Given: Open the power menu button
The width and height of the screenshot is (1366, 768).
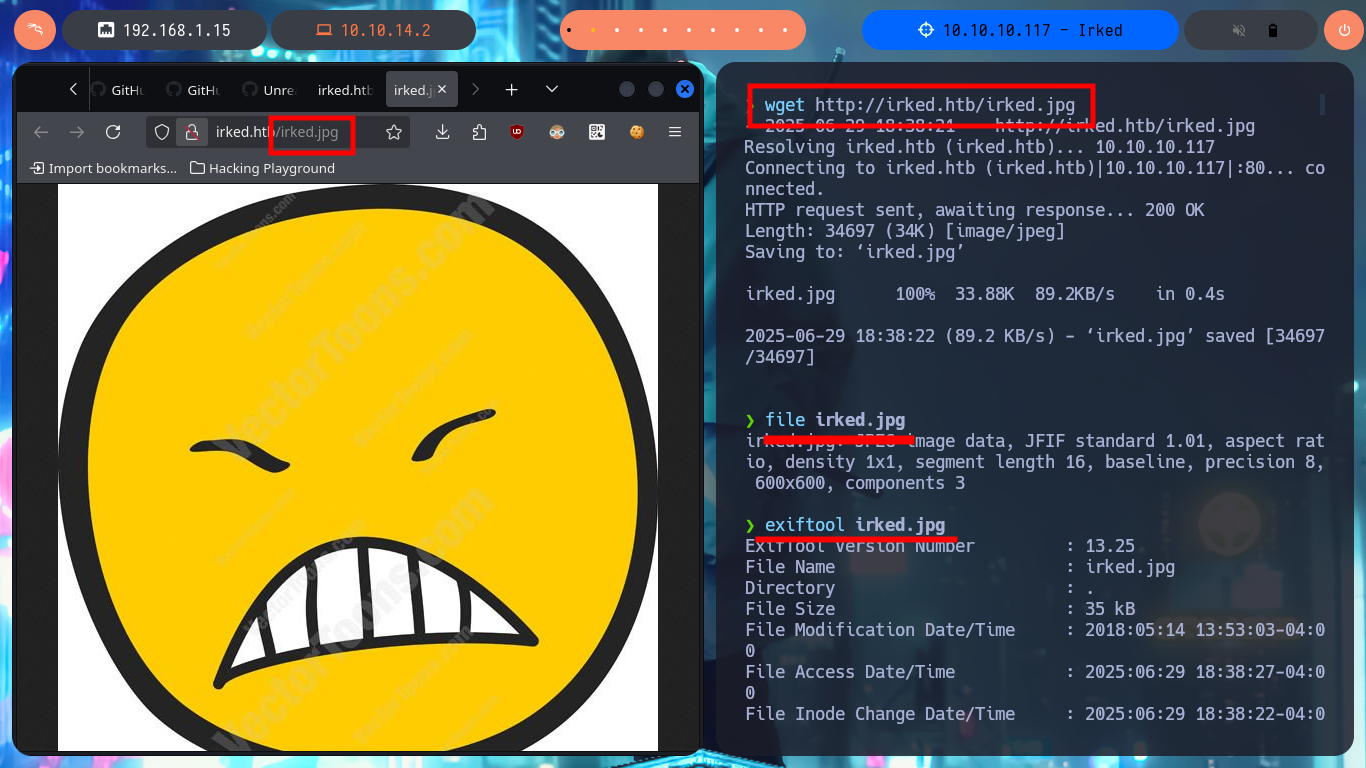Looking at the screenshot, I should click(1344, 30).
